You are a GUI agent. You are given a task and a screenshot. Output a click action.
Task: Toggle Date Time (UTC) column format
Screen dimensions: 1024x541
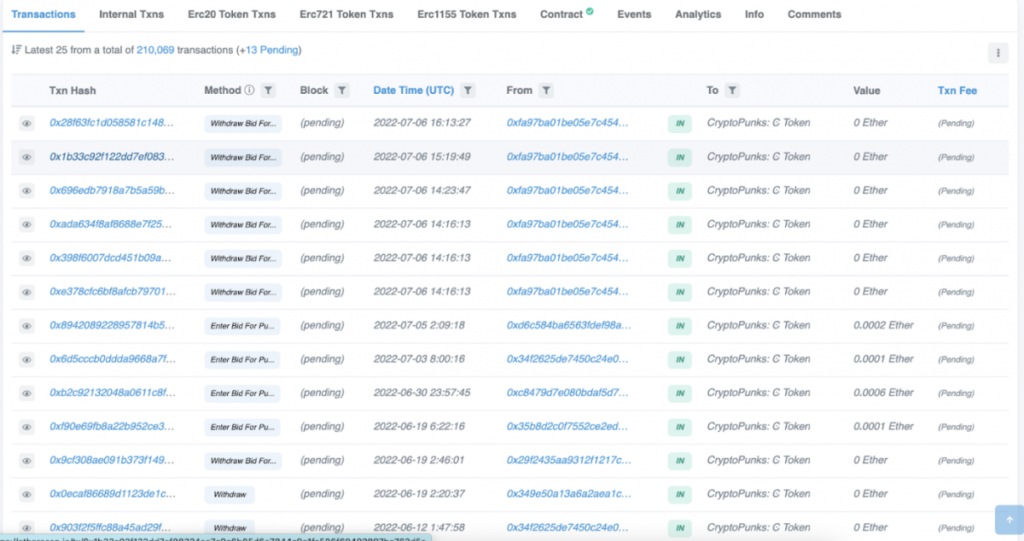(x=413, y=90)
